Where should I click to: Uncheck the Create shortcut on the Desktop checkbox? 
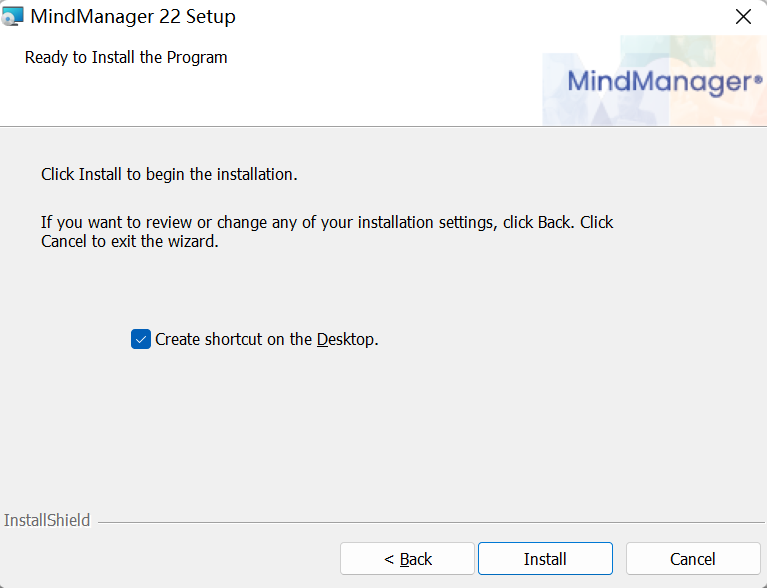pyautogui.click(x=141, y=339)
